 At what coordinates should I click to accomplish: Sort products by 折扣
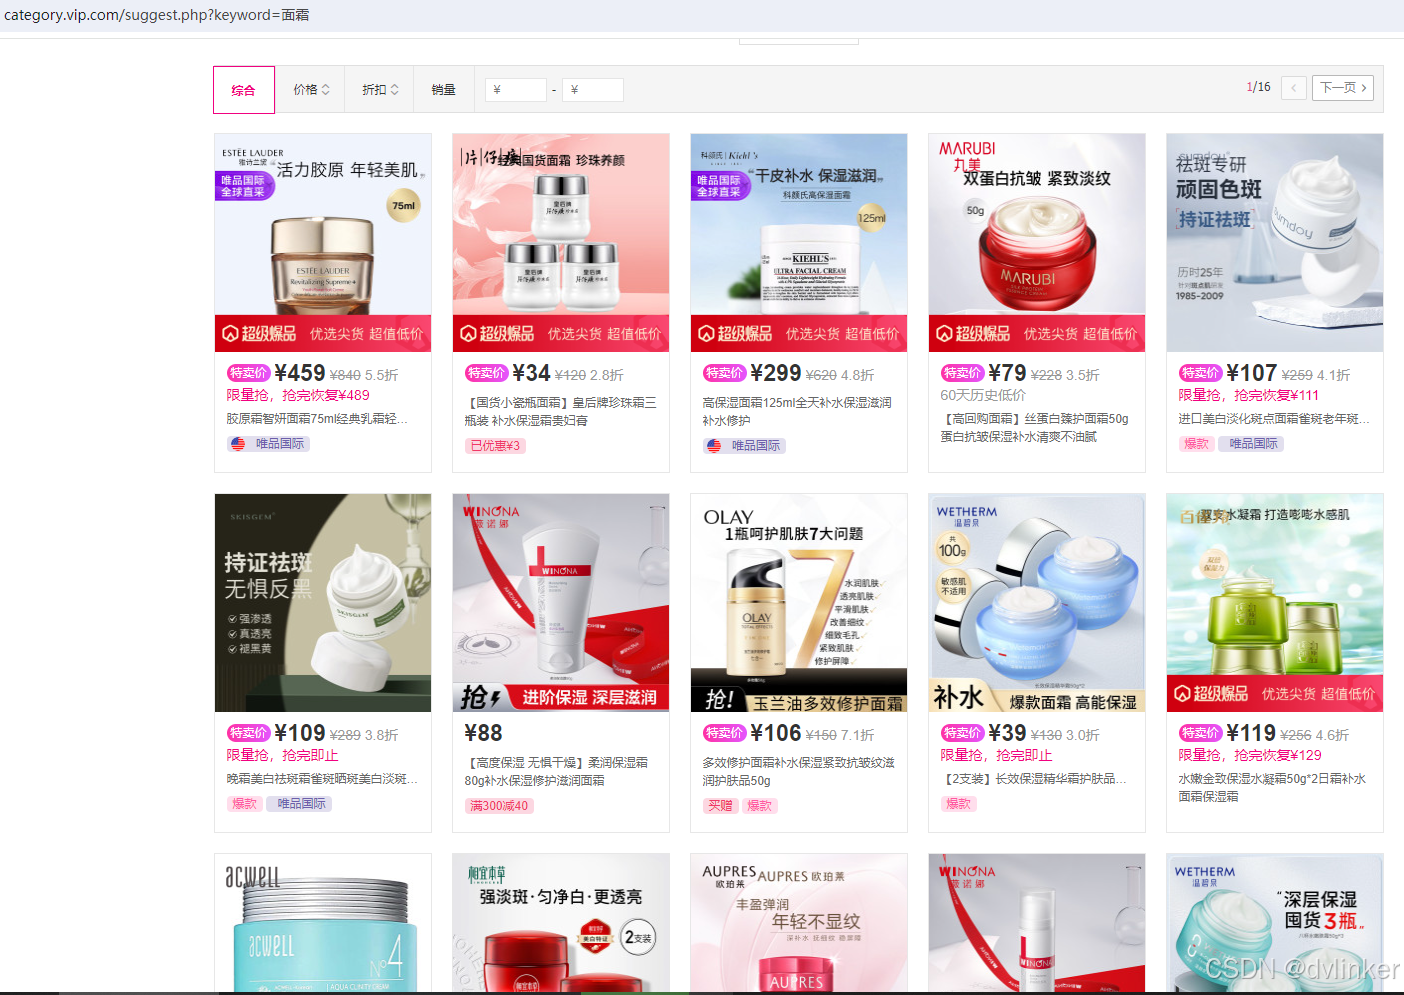pos(380,90)
